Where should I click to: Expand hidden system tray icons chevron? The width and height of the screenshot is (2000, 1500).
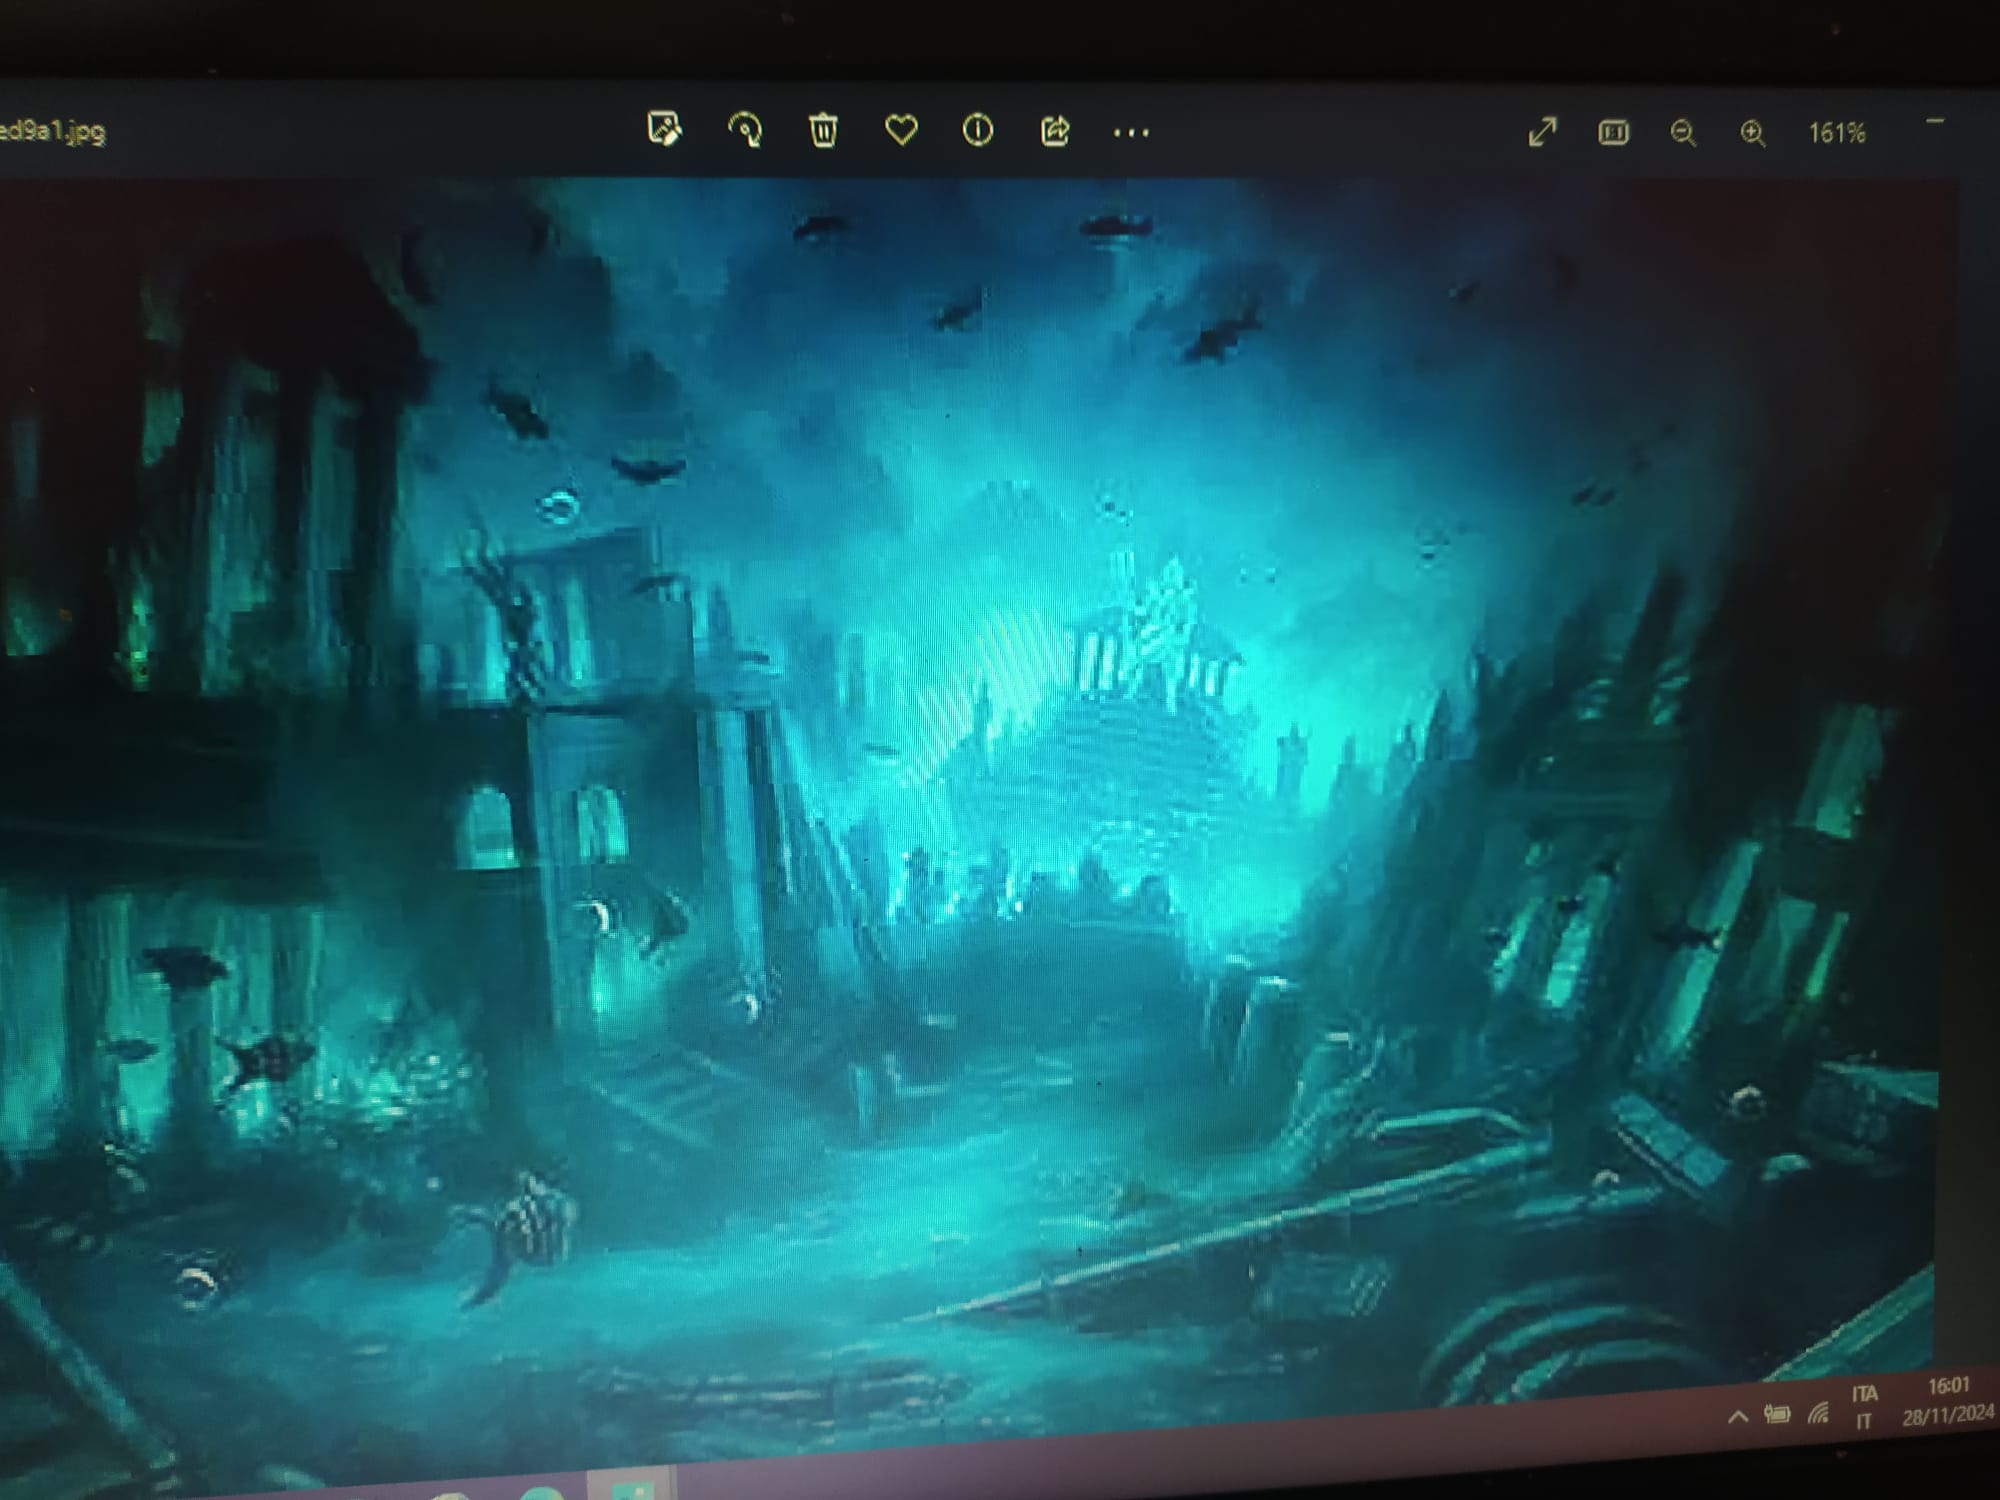1738,1416
